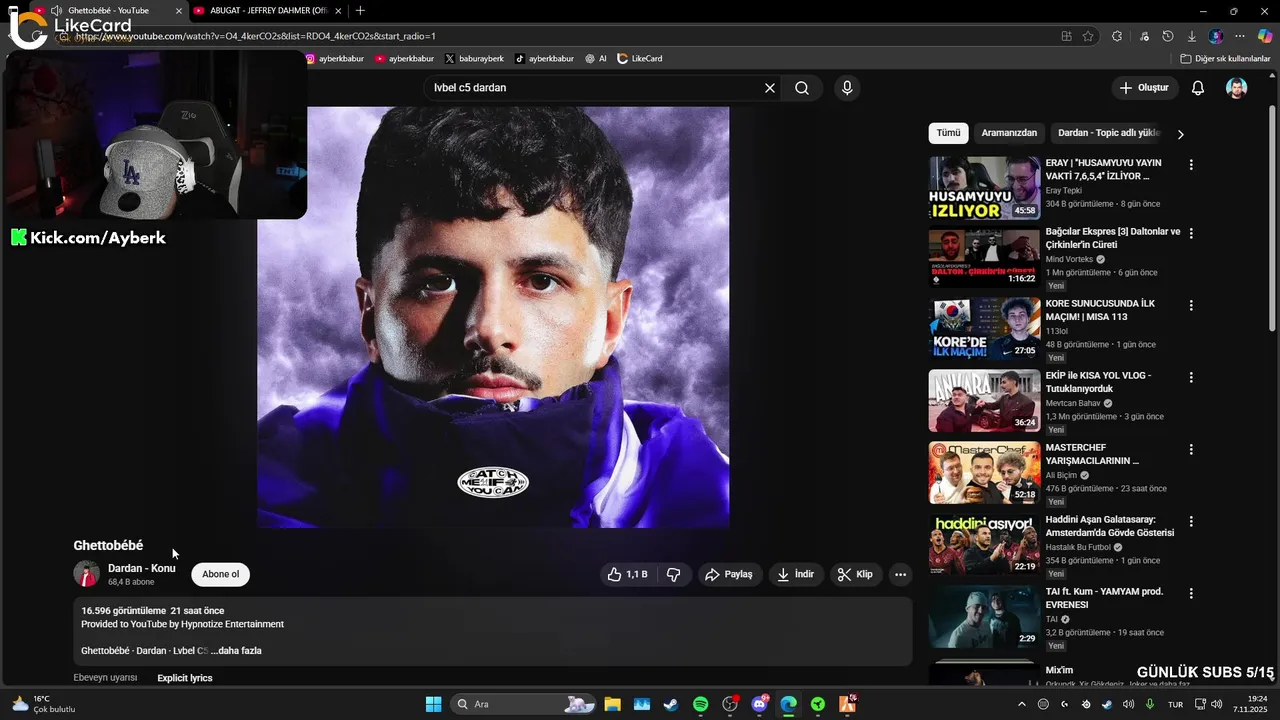1280x720 pixels.
Task: Dislike the Ghettobébé video
Action: (674, 574)
